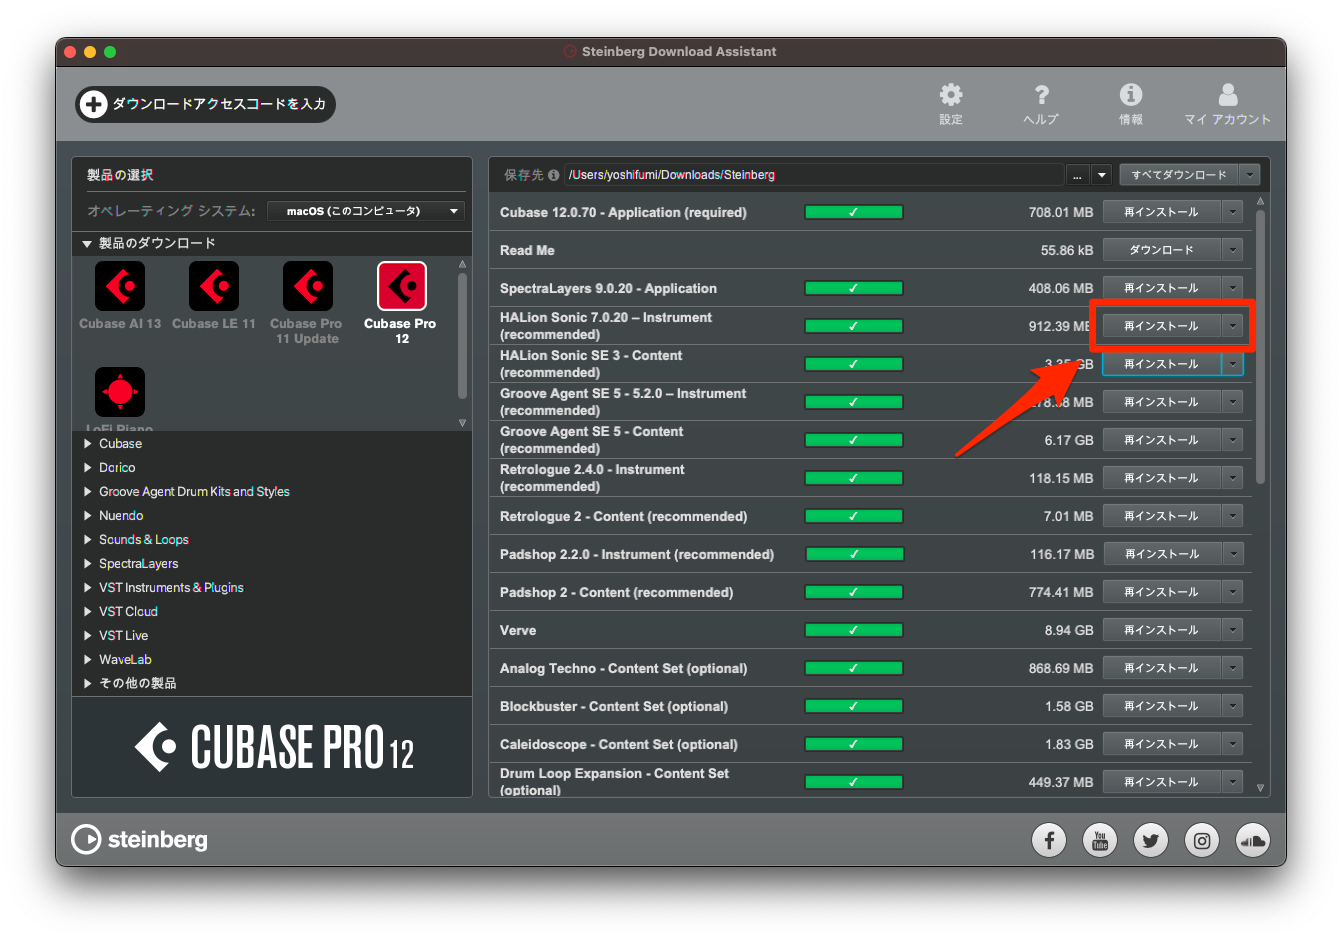Expand その他の製品 category
The image size is (1342, 940).
pos(88,684)
